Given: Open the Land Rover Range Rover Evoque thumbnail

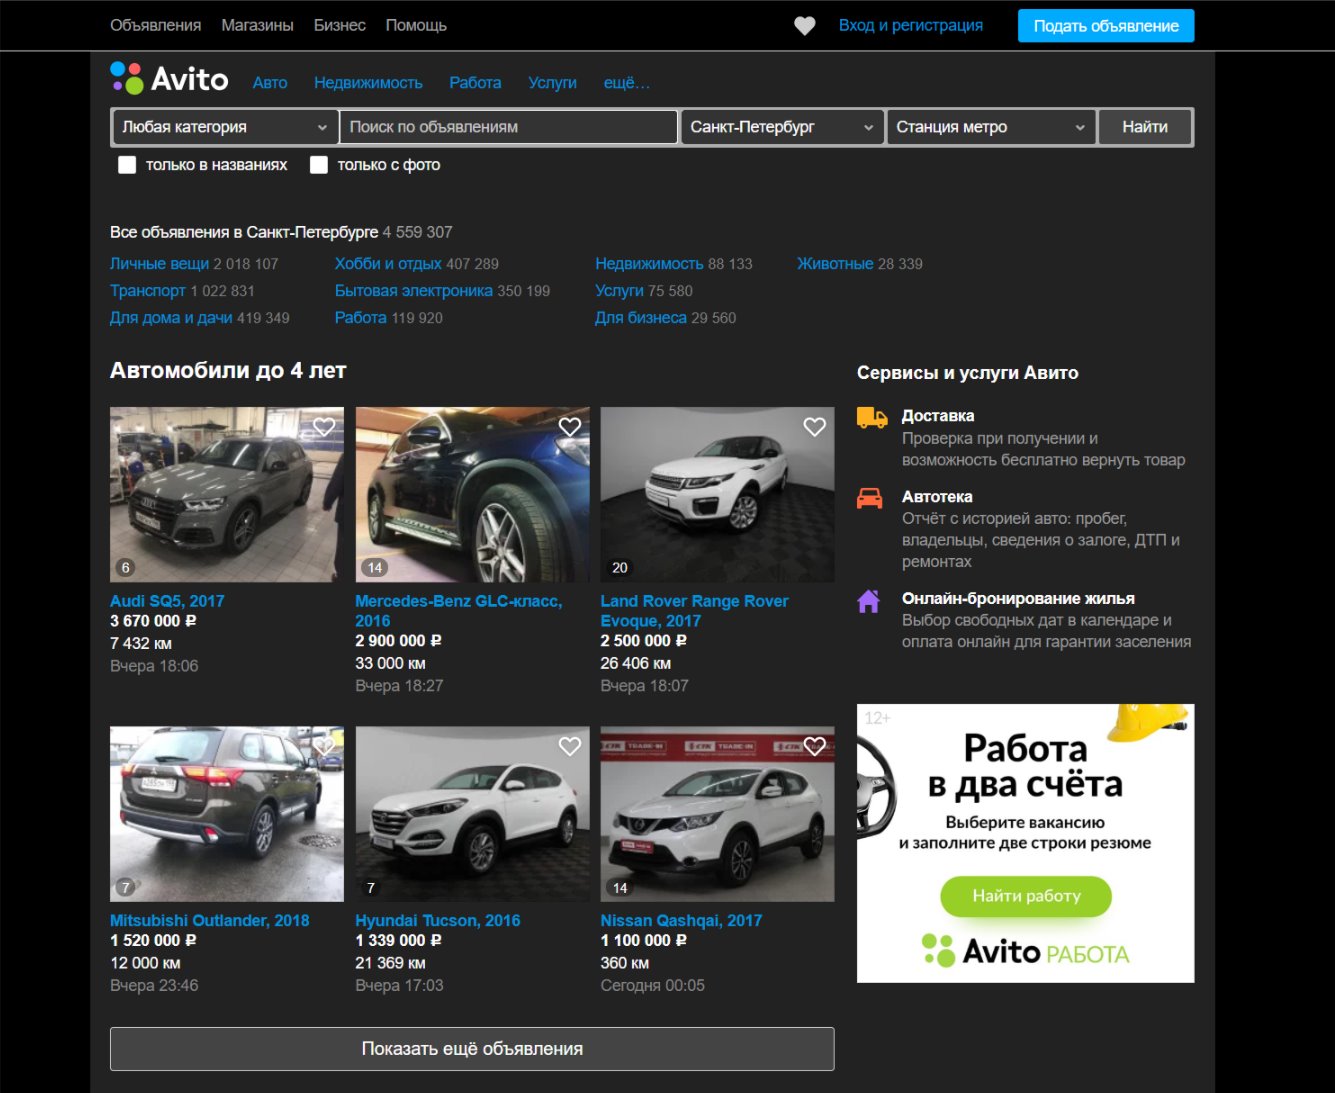Looking at the screenshot, I should [717, 494].
